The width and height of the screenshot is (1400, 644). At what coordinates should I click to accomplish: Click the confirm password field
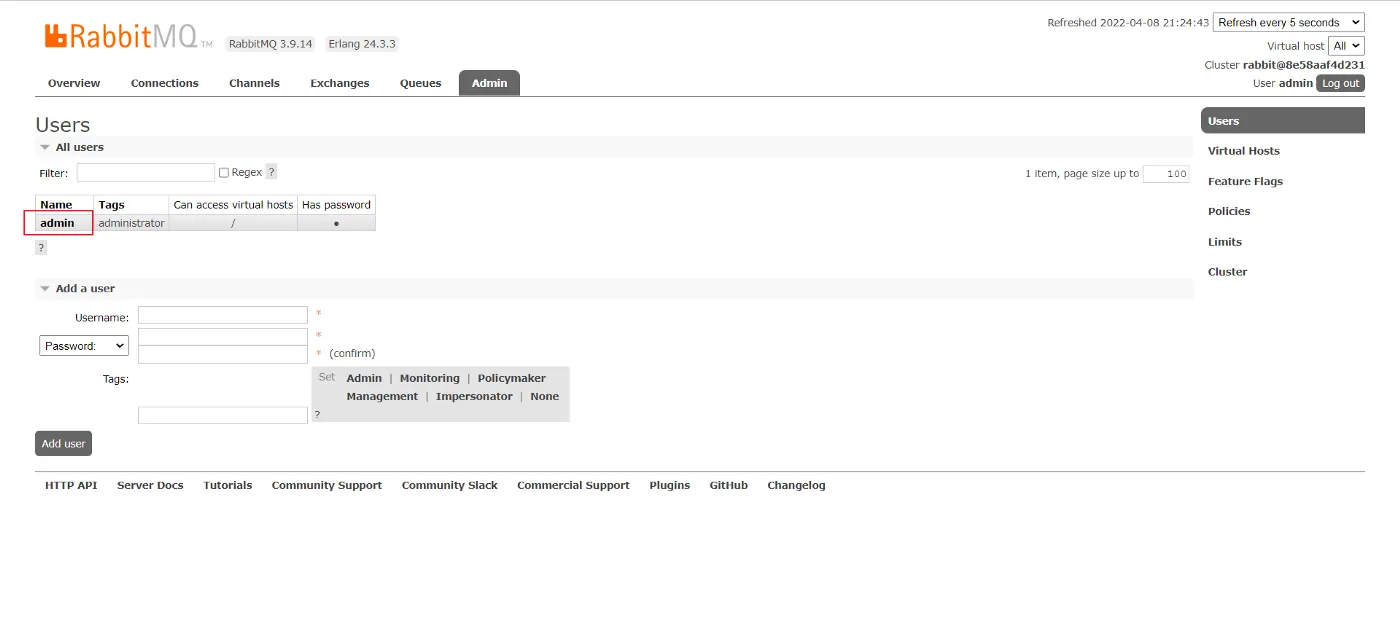pyautogui.click(x=223, y=355)
